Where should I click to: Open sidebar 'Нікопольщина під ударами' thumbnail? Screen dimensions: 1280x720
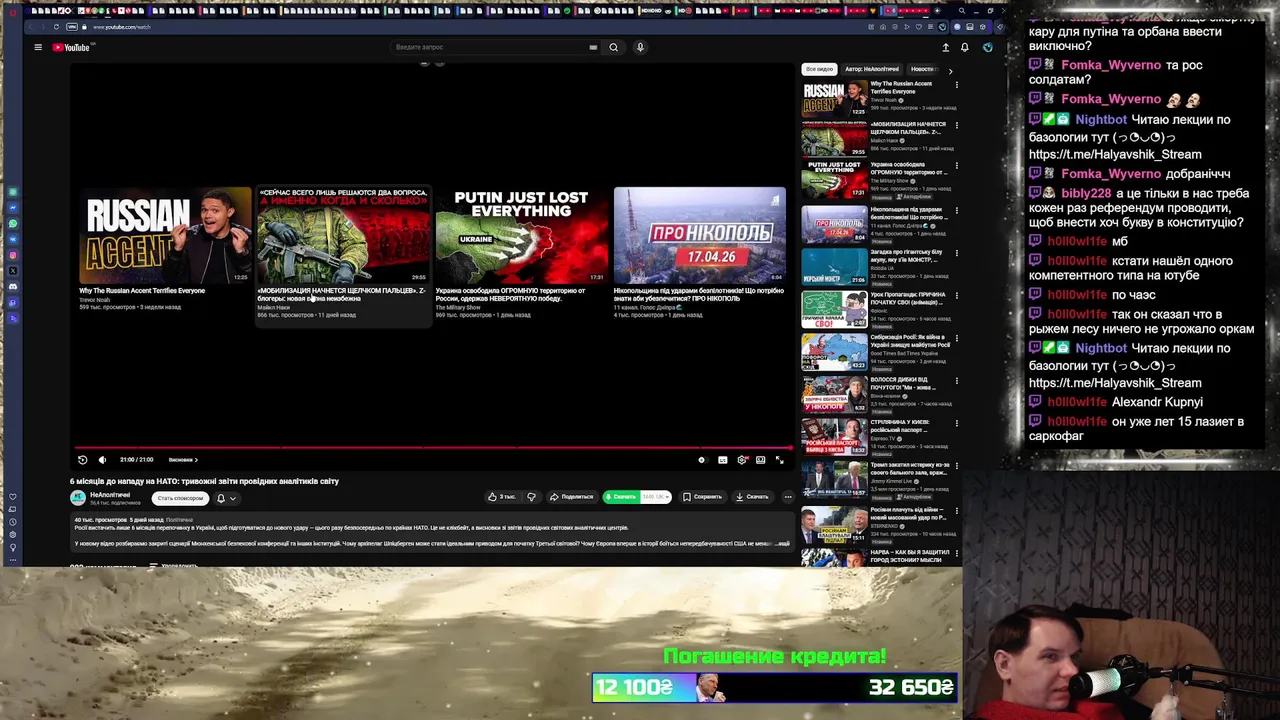click(x=834, y=224)
